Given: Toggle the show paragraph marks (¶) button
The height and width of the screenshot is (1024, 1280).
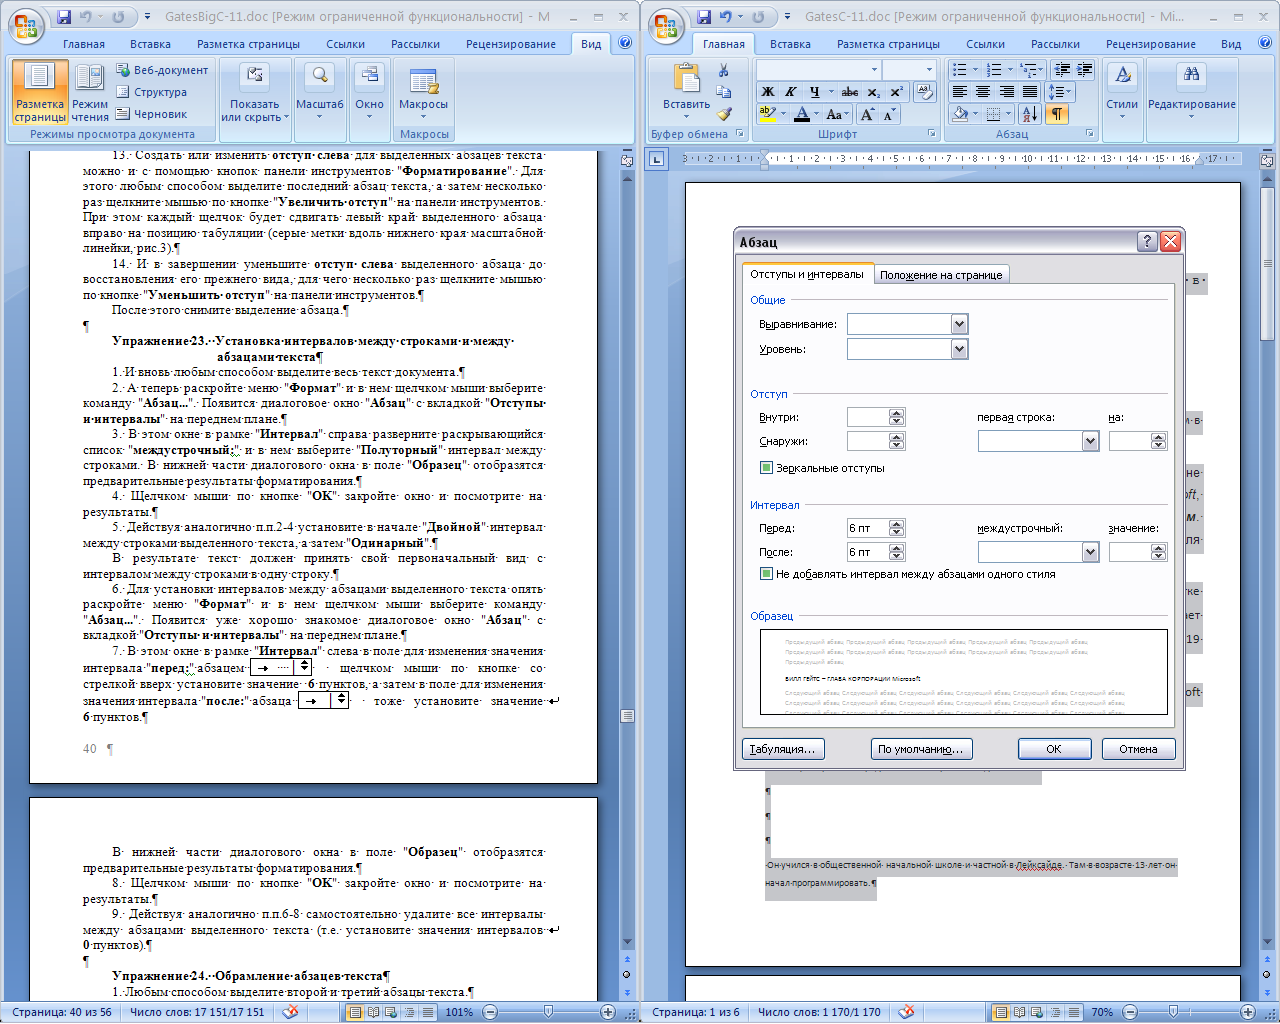Looking at the screenshot, I should [1056, 114].
